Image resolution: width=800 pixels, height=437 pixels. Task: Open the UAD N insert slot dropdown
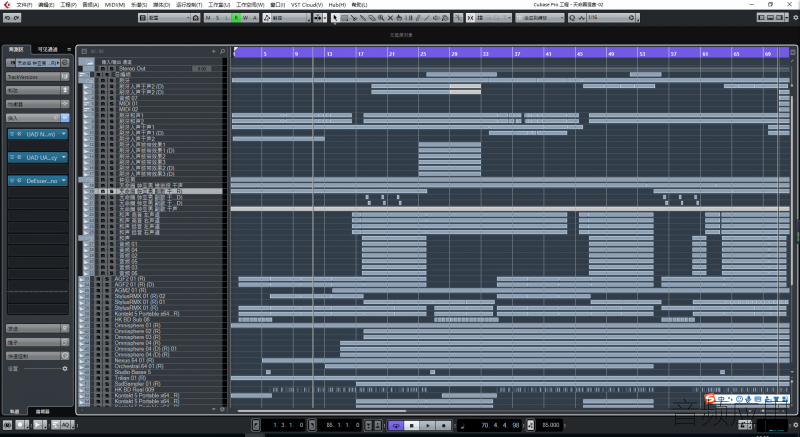point(64,134)
